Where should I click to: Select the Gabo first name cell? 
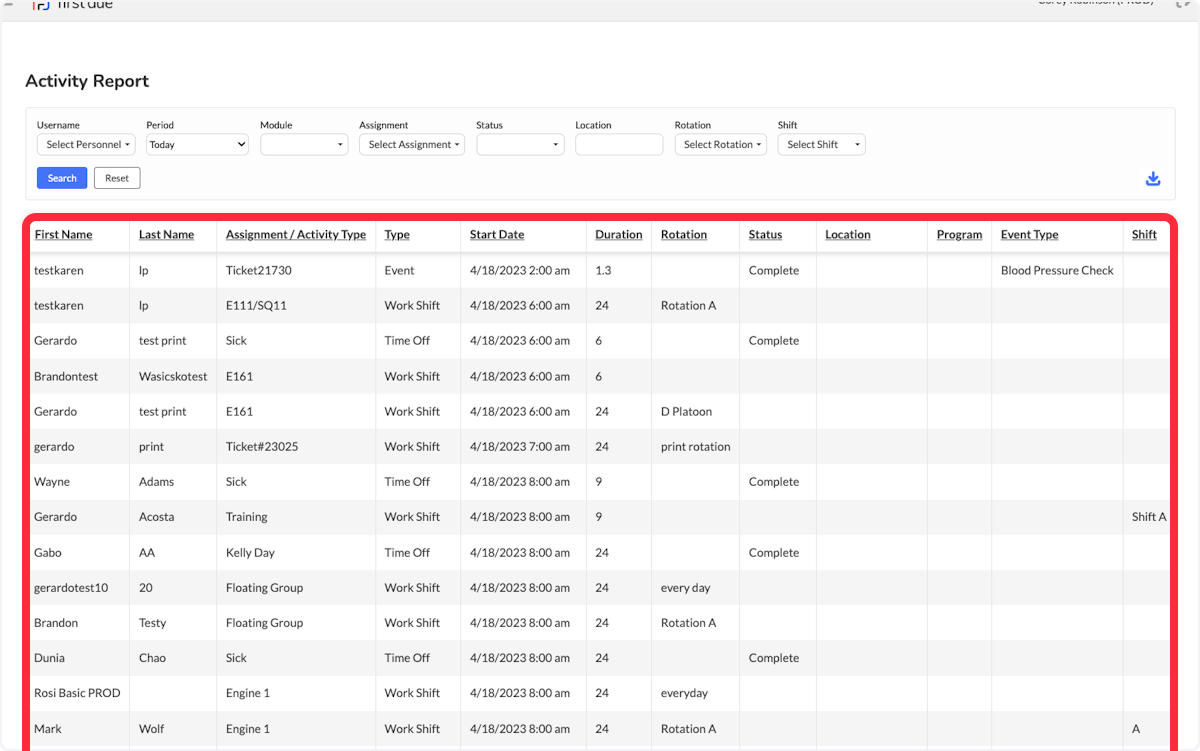click(x=49, y=553)
